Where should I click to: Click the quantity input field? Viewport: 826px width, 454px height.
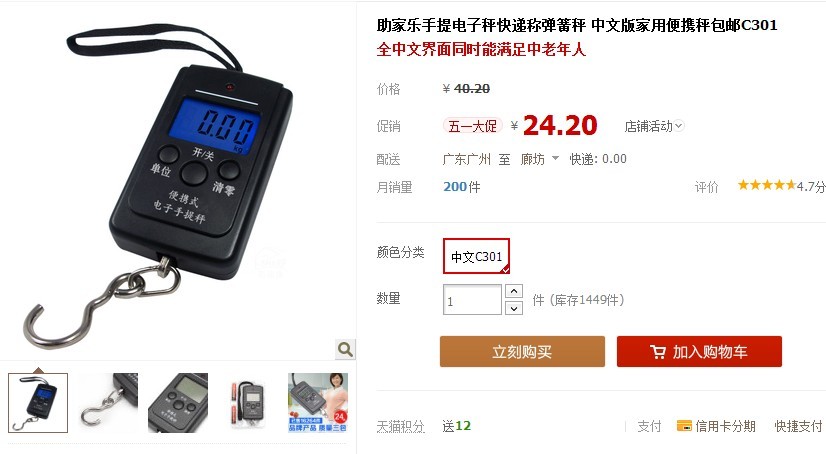pyautogui.click(x=472, y=300)
